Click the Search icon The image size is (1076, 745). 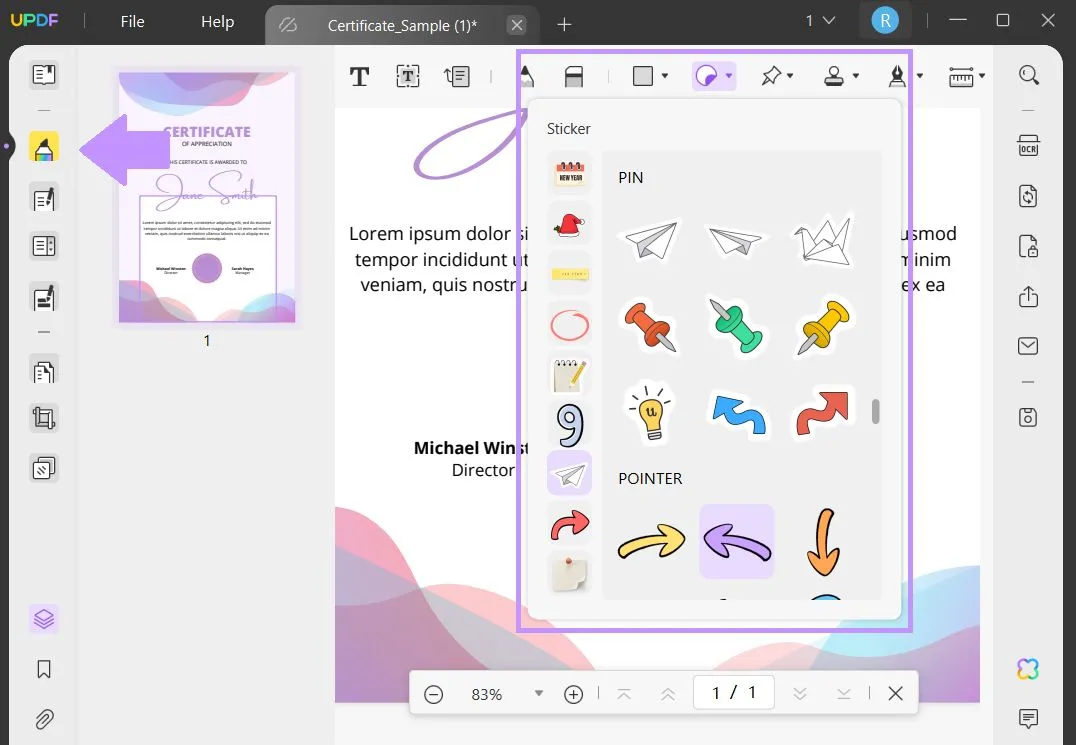(x=1029, y=75)
